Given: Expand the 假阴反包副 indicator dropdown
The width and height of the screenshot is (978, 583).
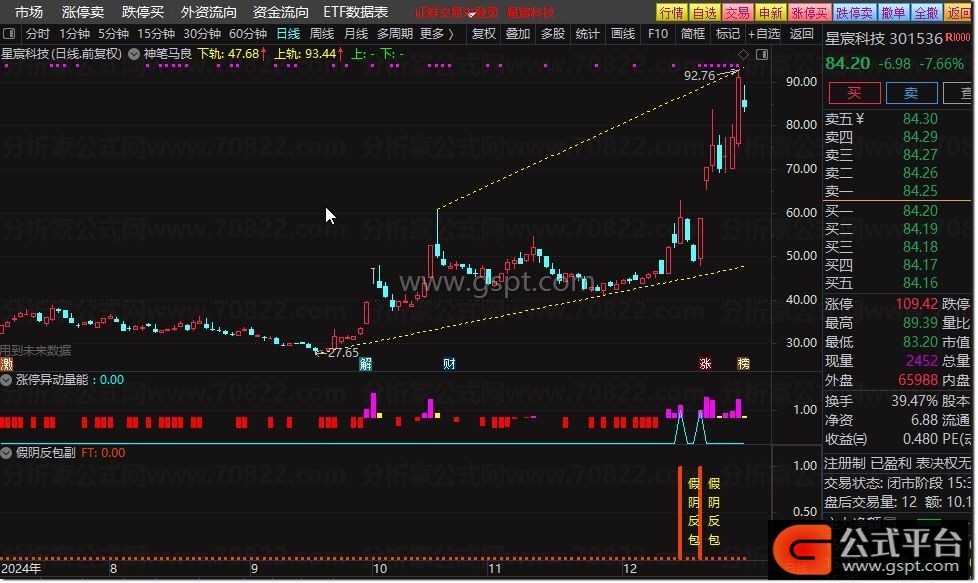Looking at the screenshot, I should pos(6,453).
